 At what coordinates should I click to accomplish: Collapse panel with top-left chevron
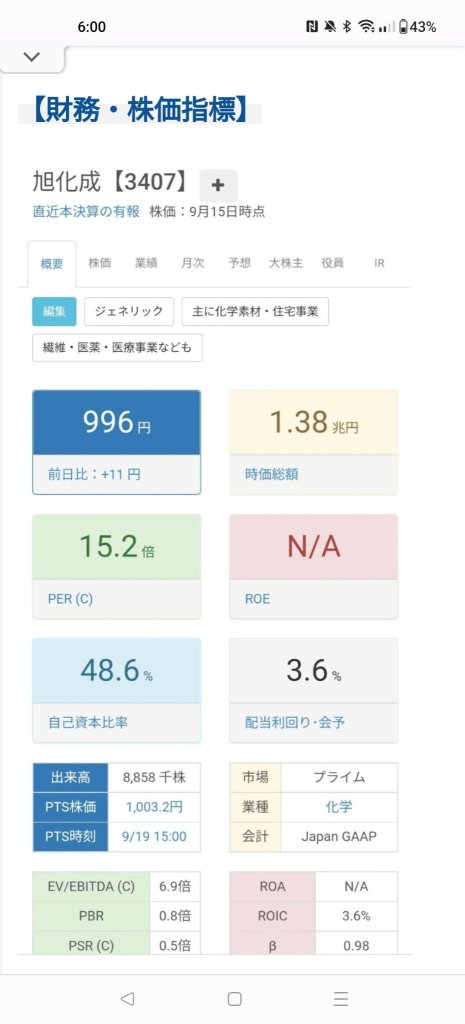pos(31,57)
